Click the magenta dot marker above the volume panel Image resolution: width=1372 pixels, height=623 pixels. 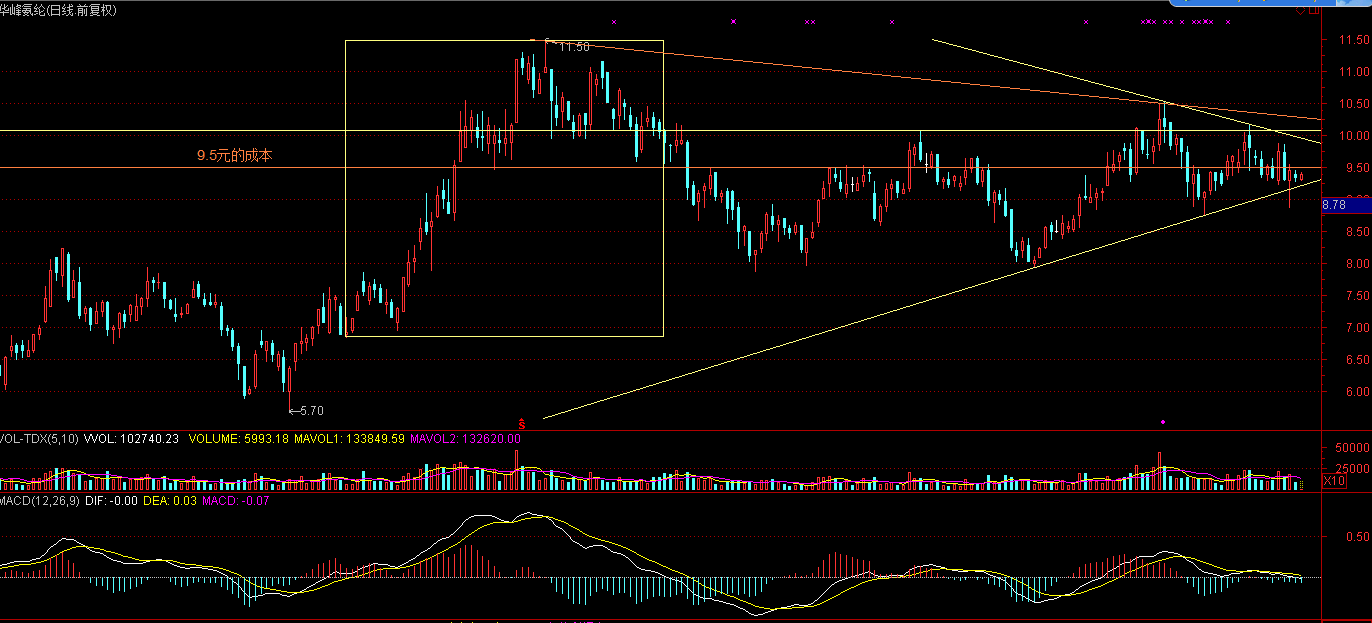1163,422
